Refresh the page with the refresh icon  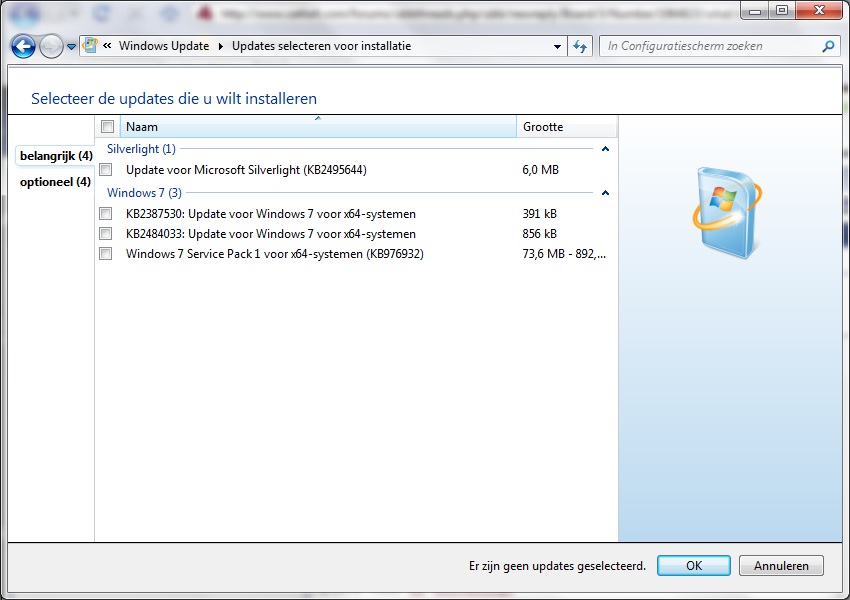pyautogui.click(x=580, y=47)
